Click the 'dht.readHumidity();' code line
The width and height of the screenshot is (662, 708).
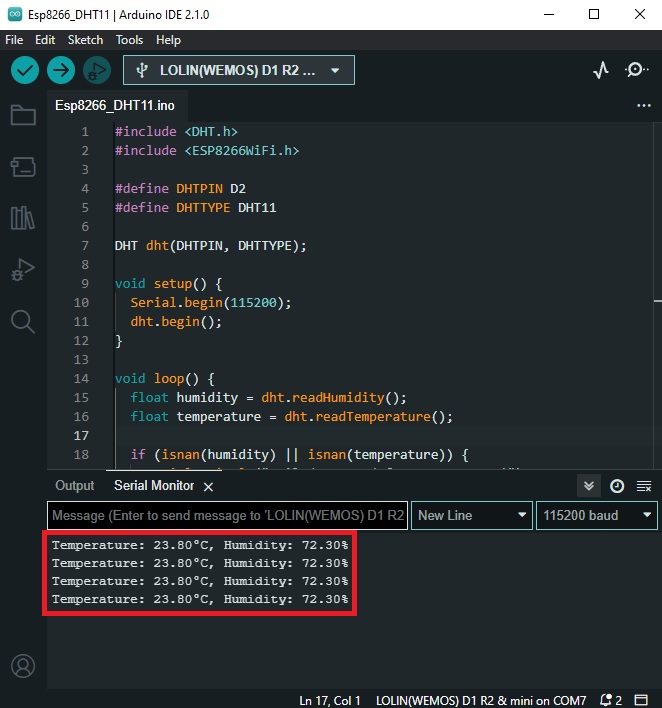[268, 397]
